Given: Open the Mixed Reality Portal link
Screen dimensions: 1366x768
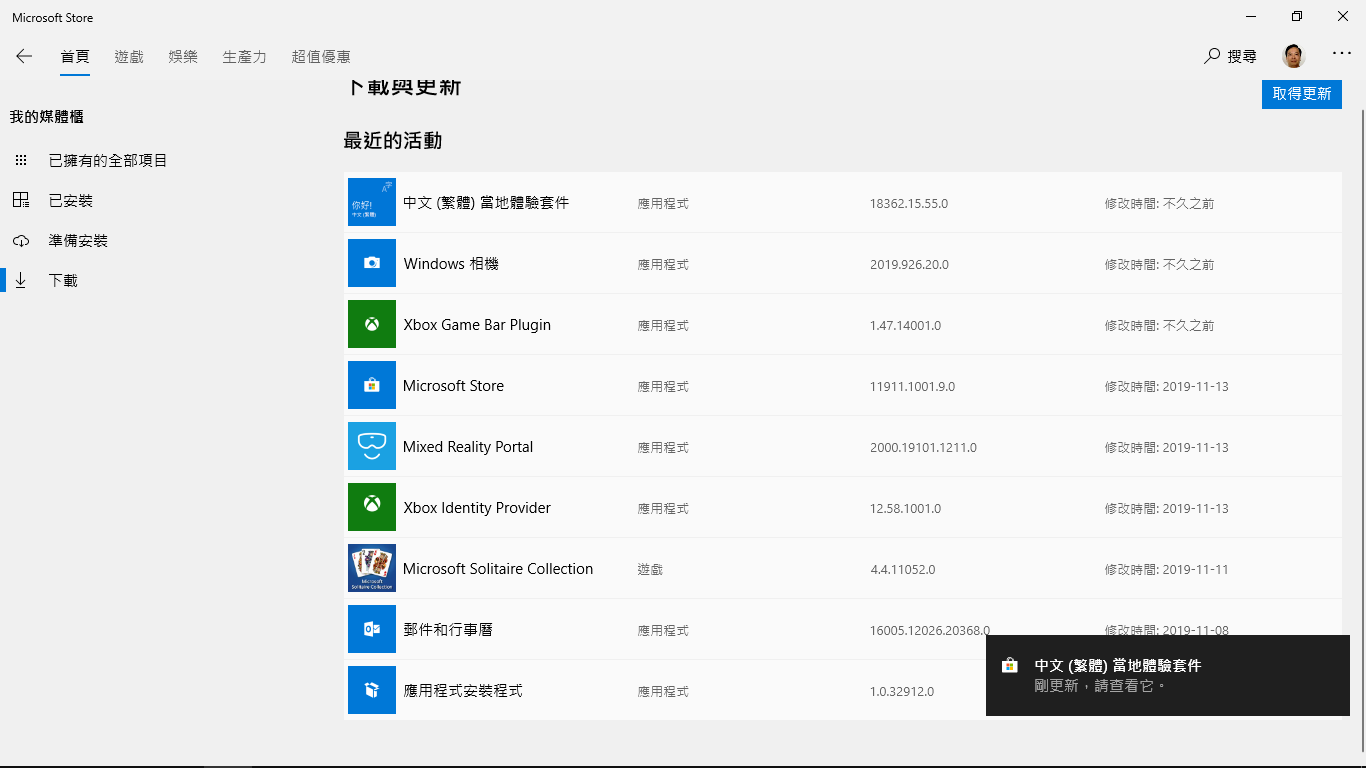Looking at the screenshot, I should tap(468, 446).
